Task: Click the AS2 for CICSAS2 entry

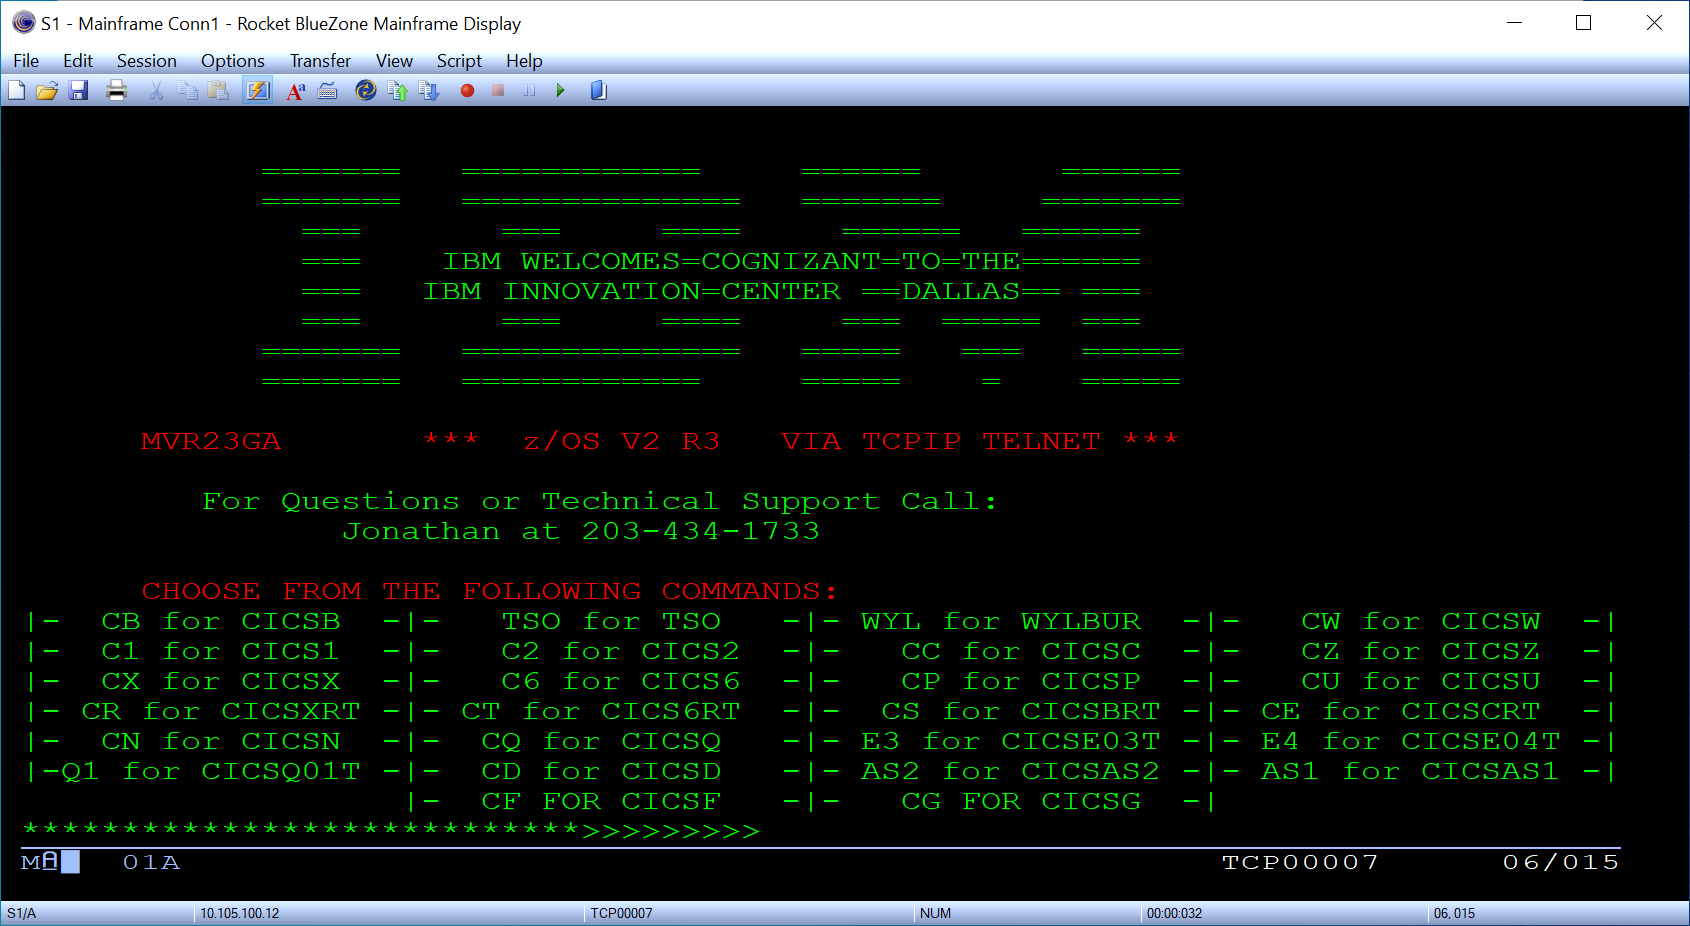Action: click(1011, 772)
